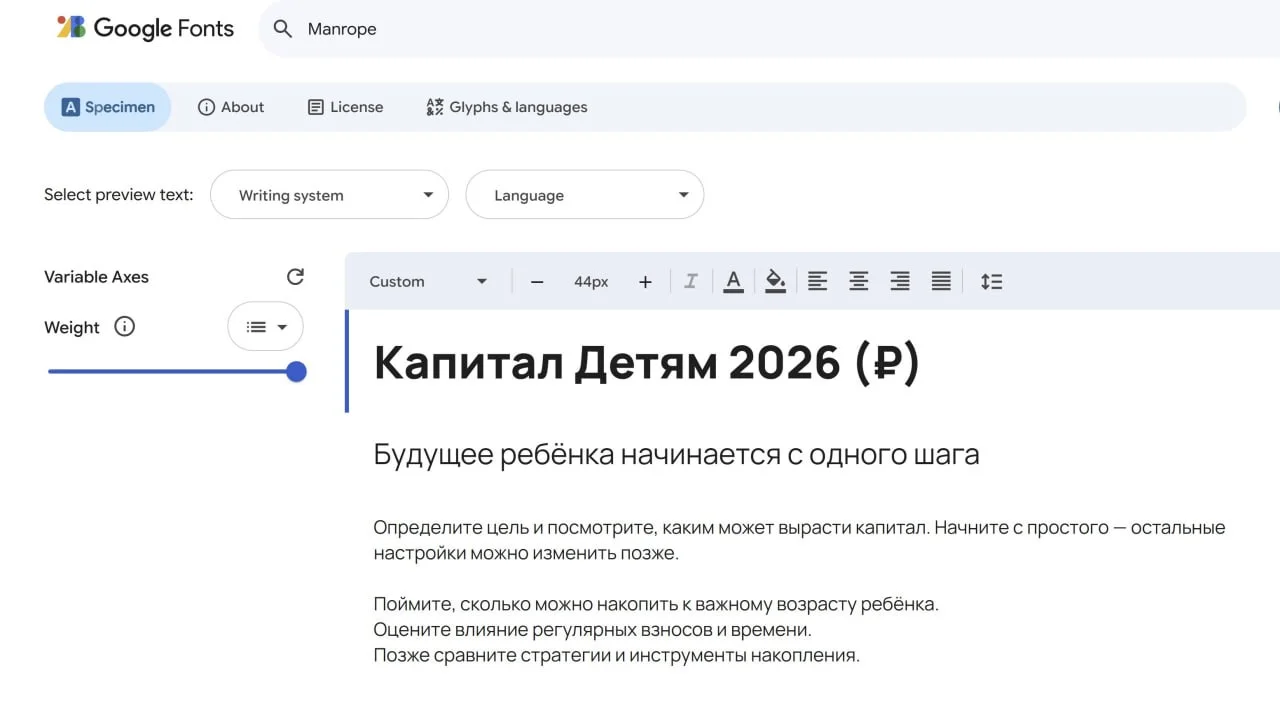Image resolution: width=1280 pixels, height=703 pixels.
Task: Click the line Будущее ребёнка начинается с одного шага
Action: click(676, 455)
